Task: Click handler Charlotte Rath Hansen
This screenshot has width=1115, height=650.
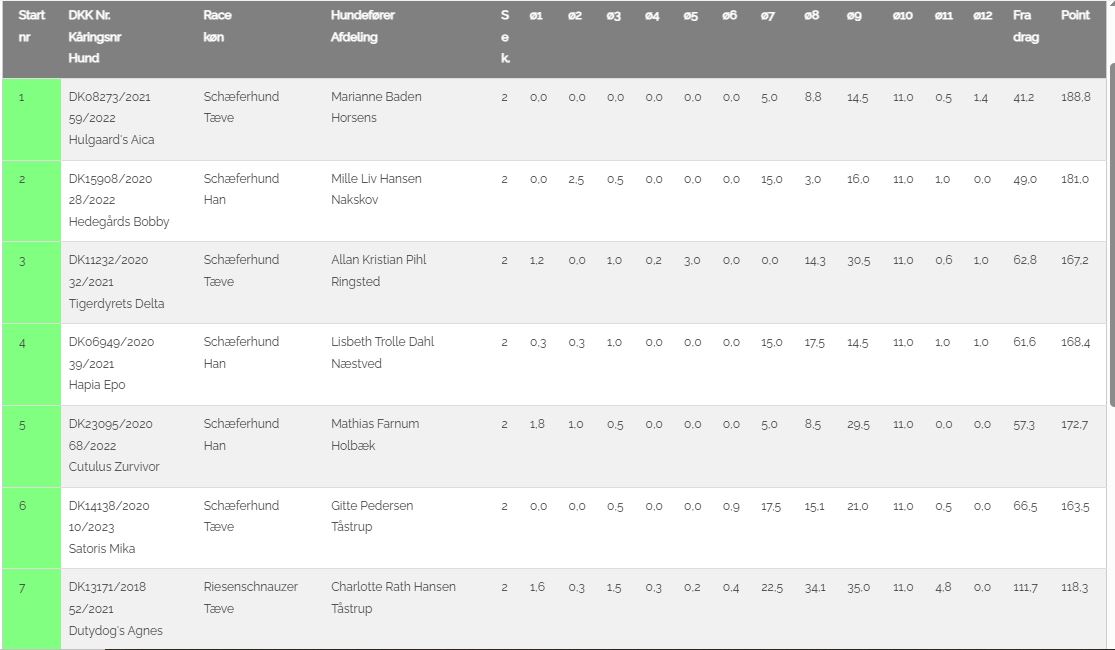Action: pos(393,587)
